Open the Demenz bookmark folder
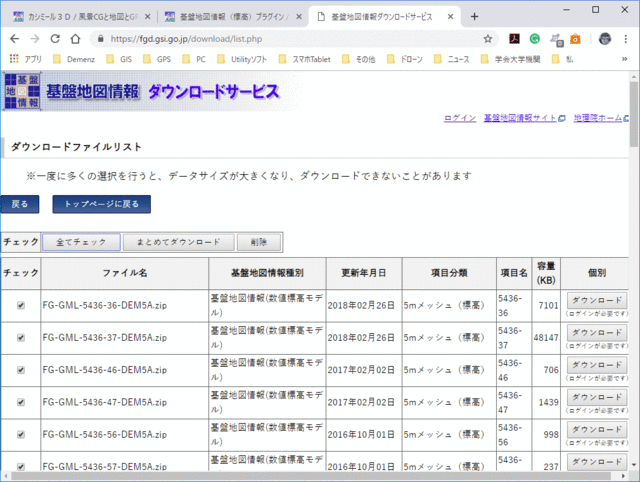This screenshot has height=482, width=640. click(x=74, y=59)
